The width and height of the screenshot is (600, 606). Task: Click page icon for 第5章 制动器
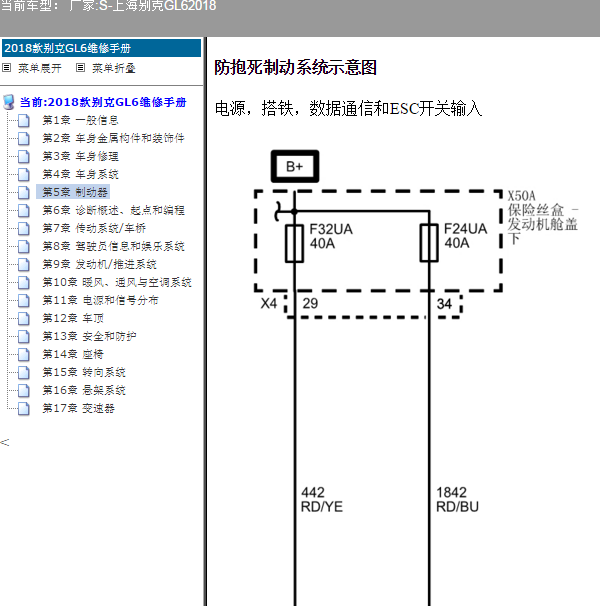tap(24, 192)
